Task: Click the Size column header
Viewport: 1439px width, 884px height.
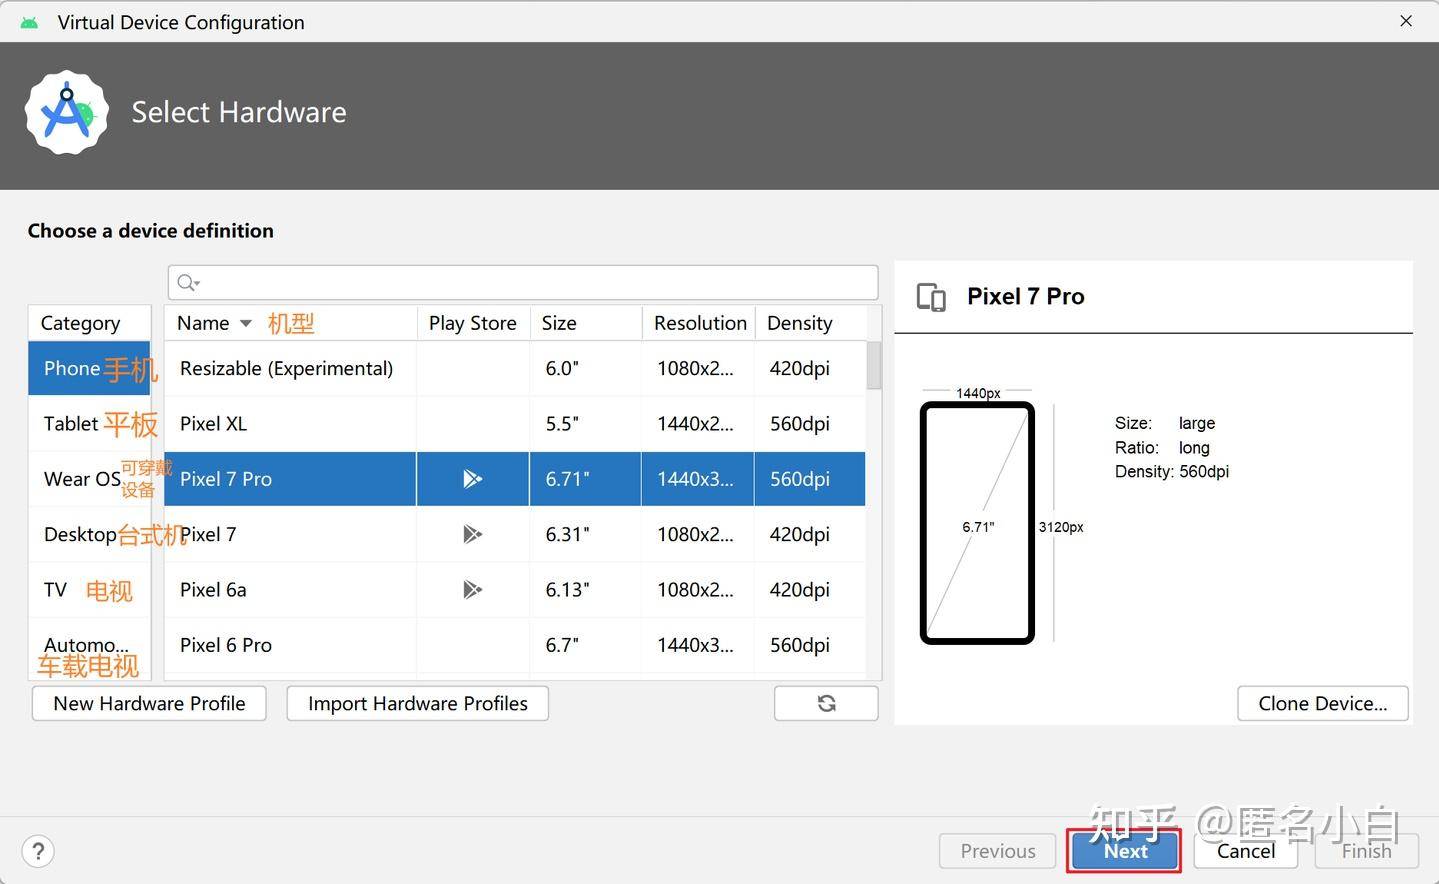Action: tap(586, 323)
